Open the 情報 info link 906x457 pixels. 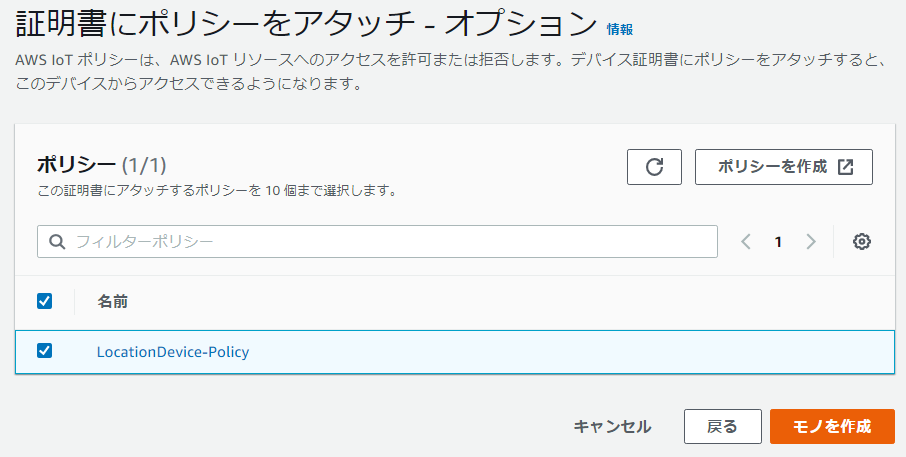[620, 29]
